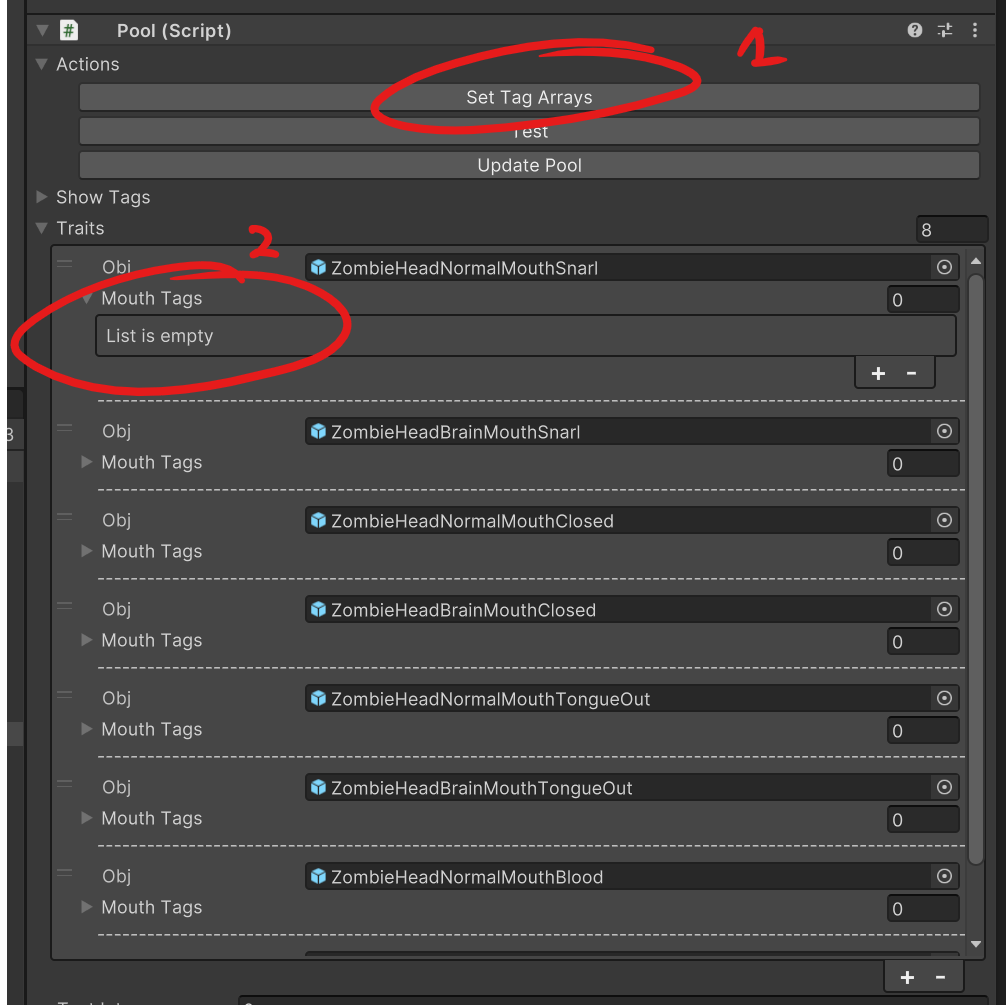Image resolution: width=1006 pixels, height=1005 pixels.
Task: Collapse the Traits list foldout
Action: click(42, 228)
